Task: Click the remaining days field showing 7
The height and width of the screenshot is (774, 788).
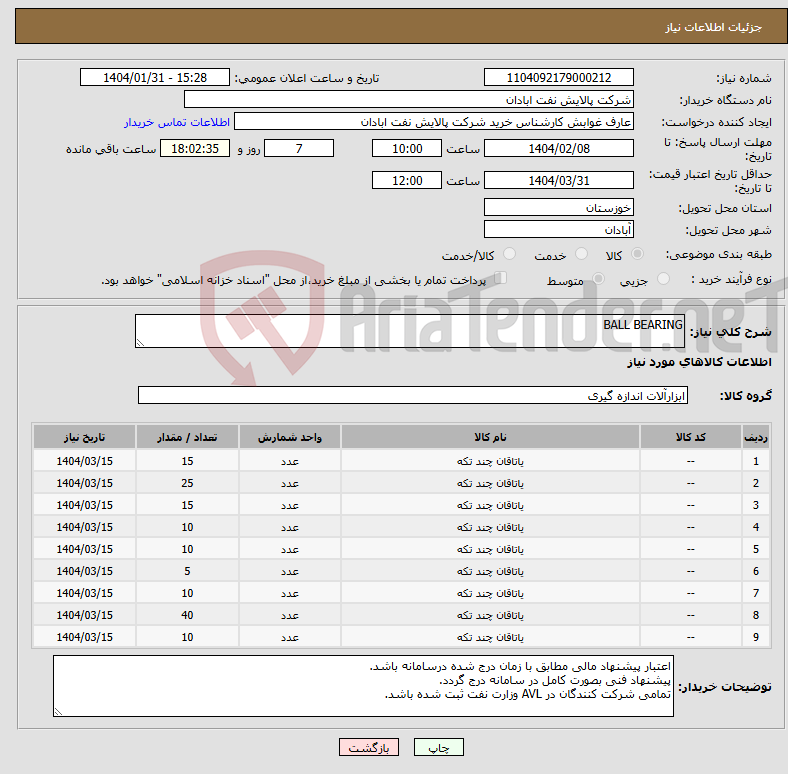Action: (x=299, y=148)
